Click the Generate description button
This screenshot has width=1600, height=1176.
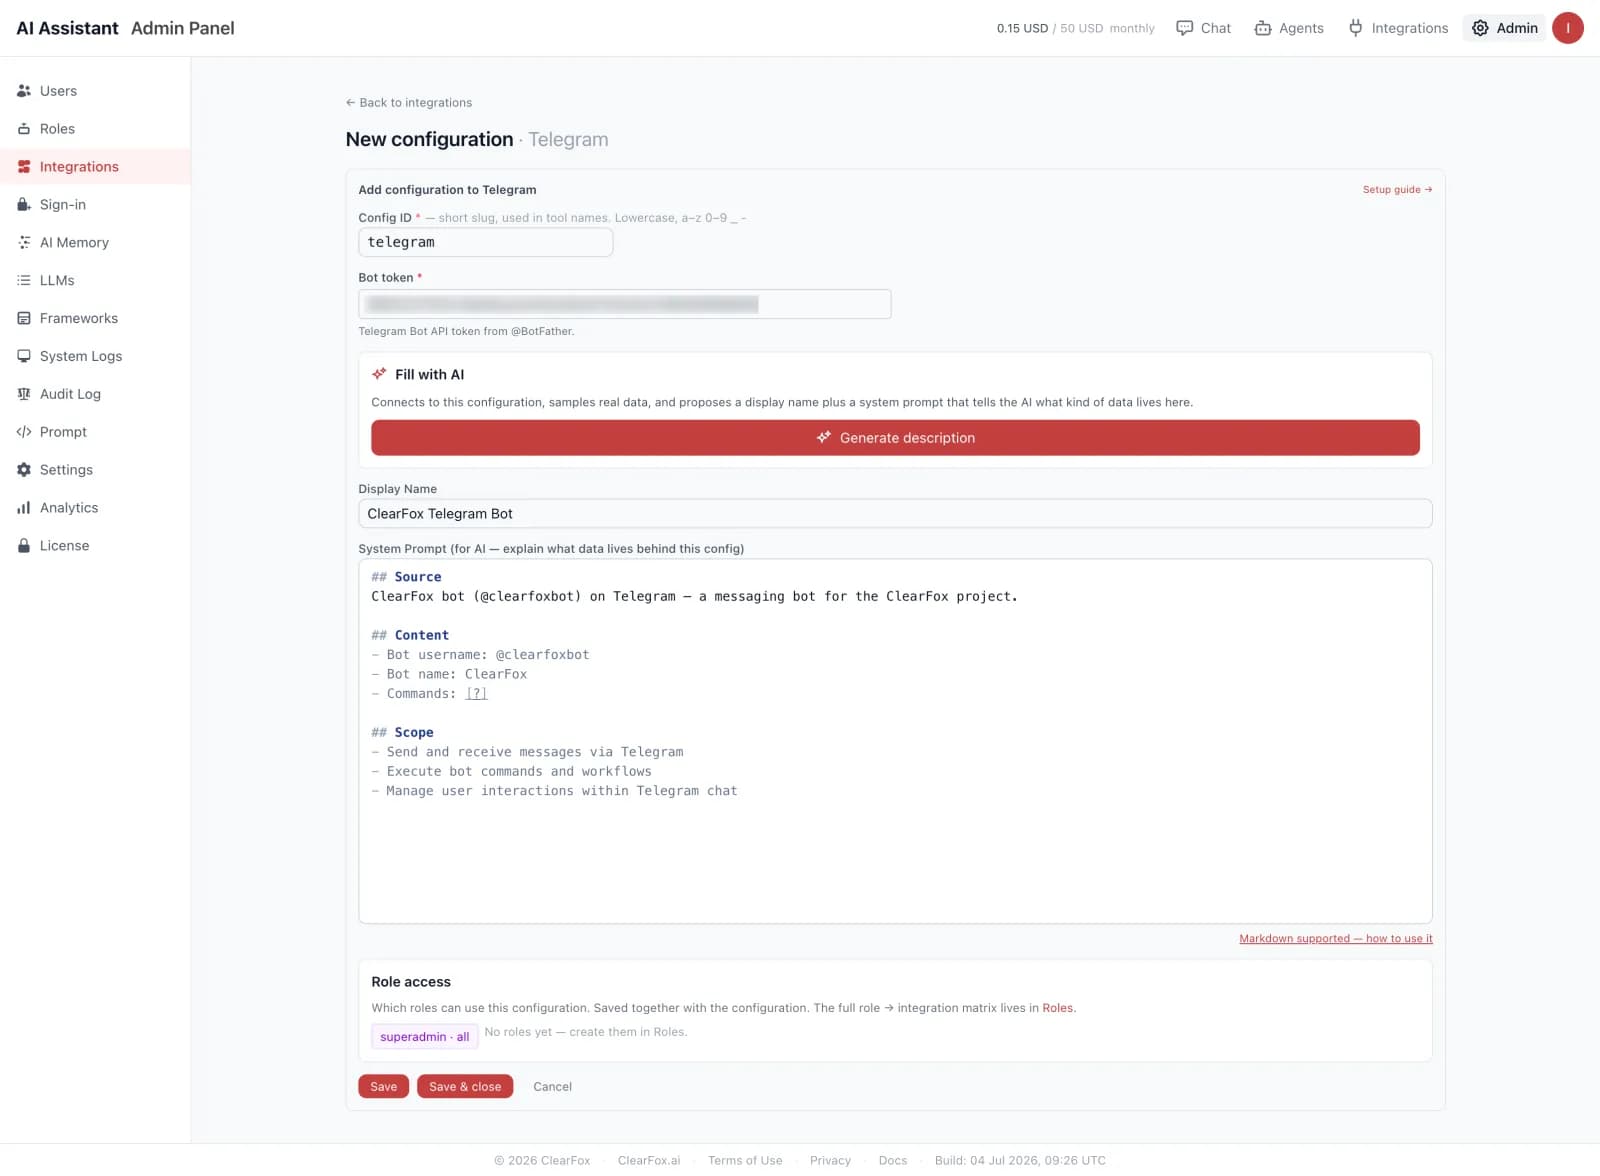(x=895, y=438)
